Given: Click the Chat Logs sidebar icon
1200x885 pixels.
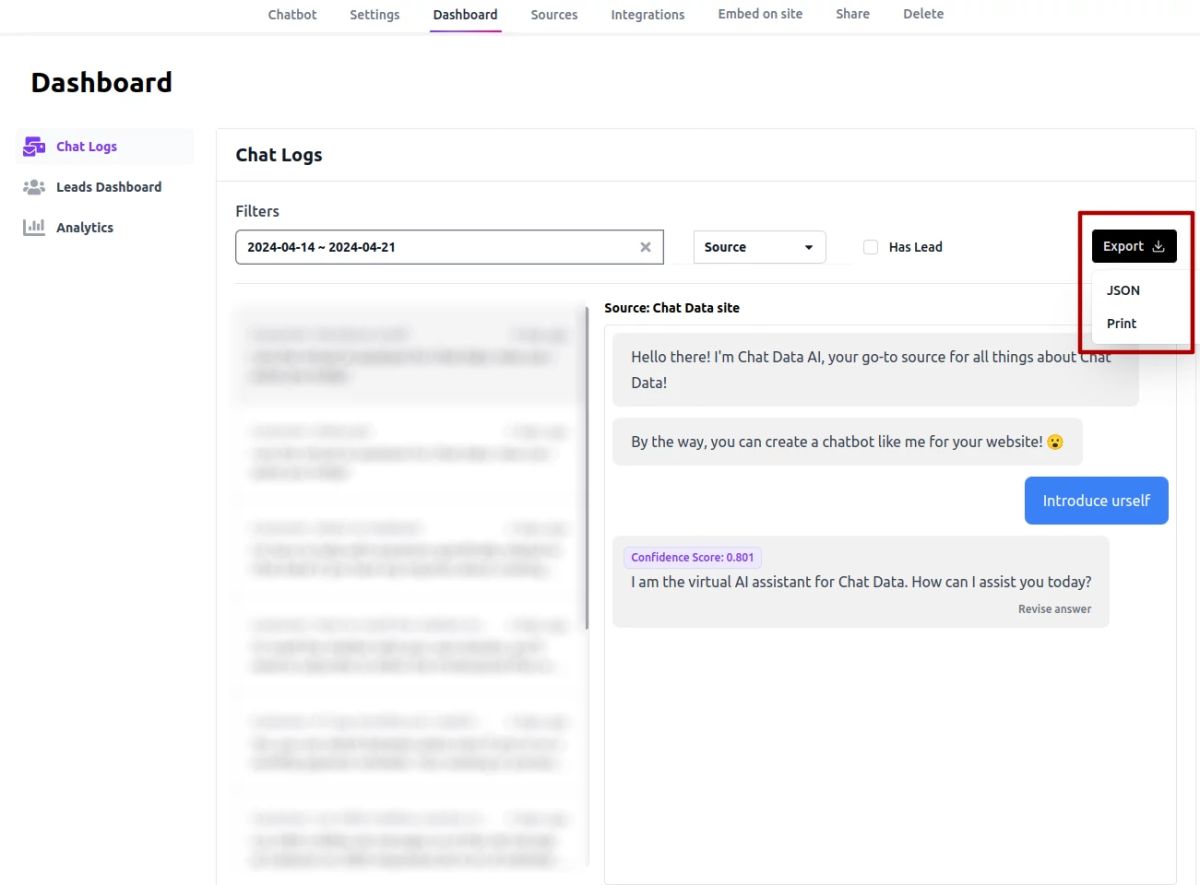Looking at the screenshot, I should (34, 147).
